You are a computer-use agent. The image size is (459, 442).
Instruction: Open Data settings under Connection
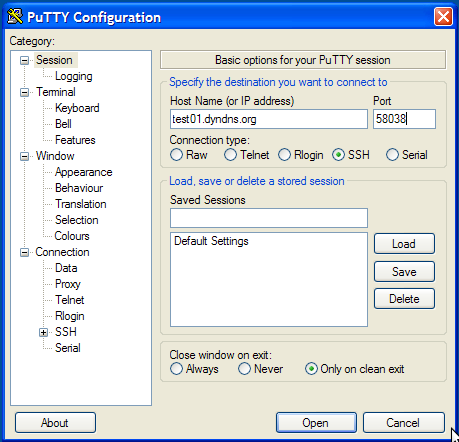click(x=66, y=268)
